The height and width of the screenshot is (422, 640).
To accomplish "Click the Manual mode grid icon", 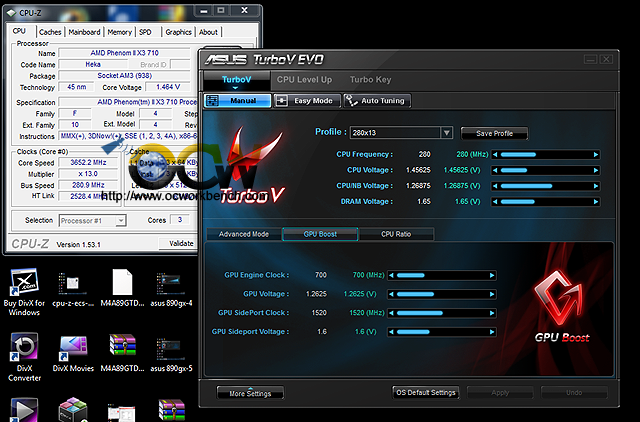I will 211,100.
